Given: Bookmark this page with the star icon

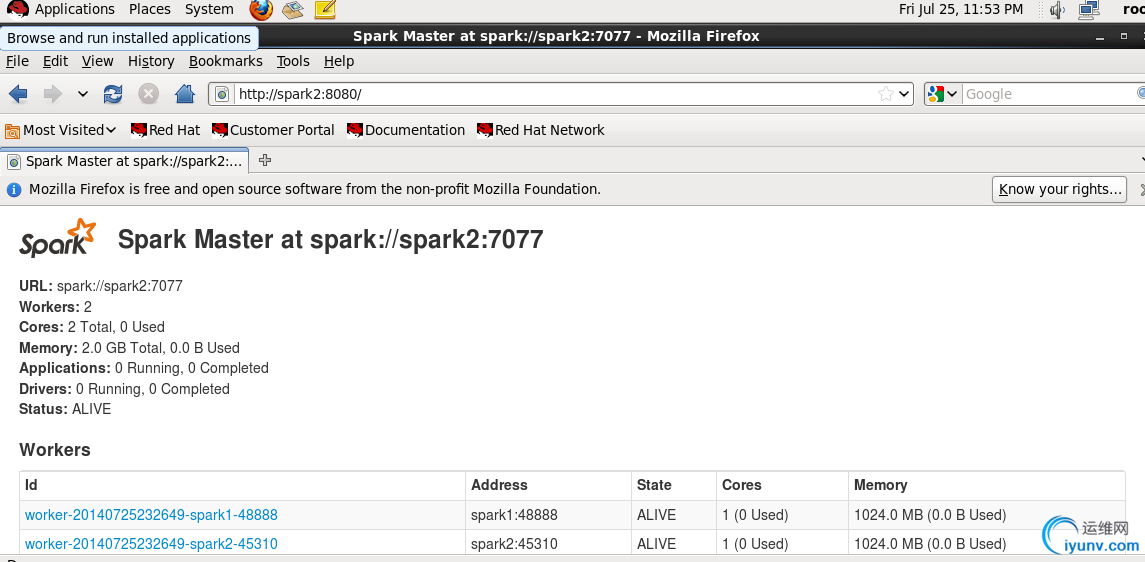Looking at the screenshot, I should 886,94.
